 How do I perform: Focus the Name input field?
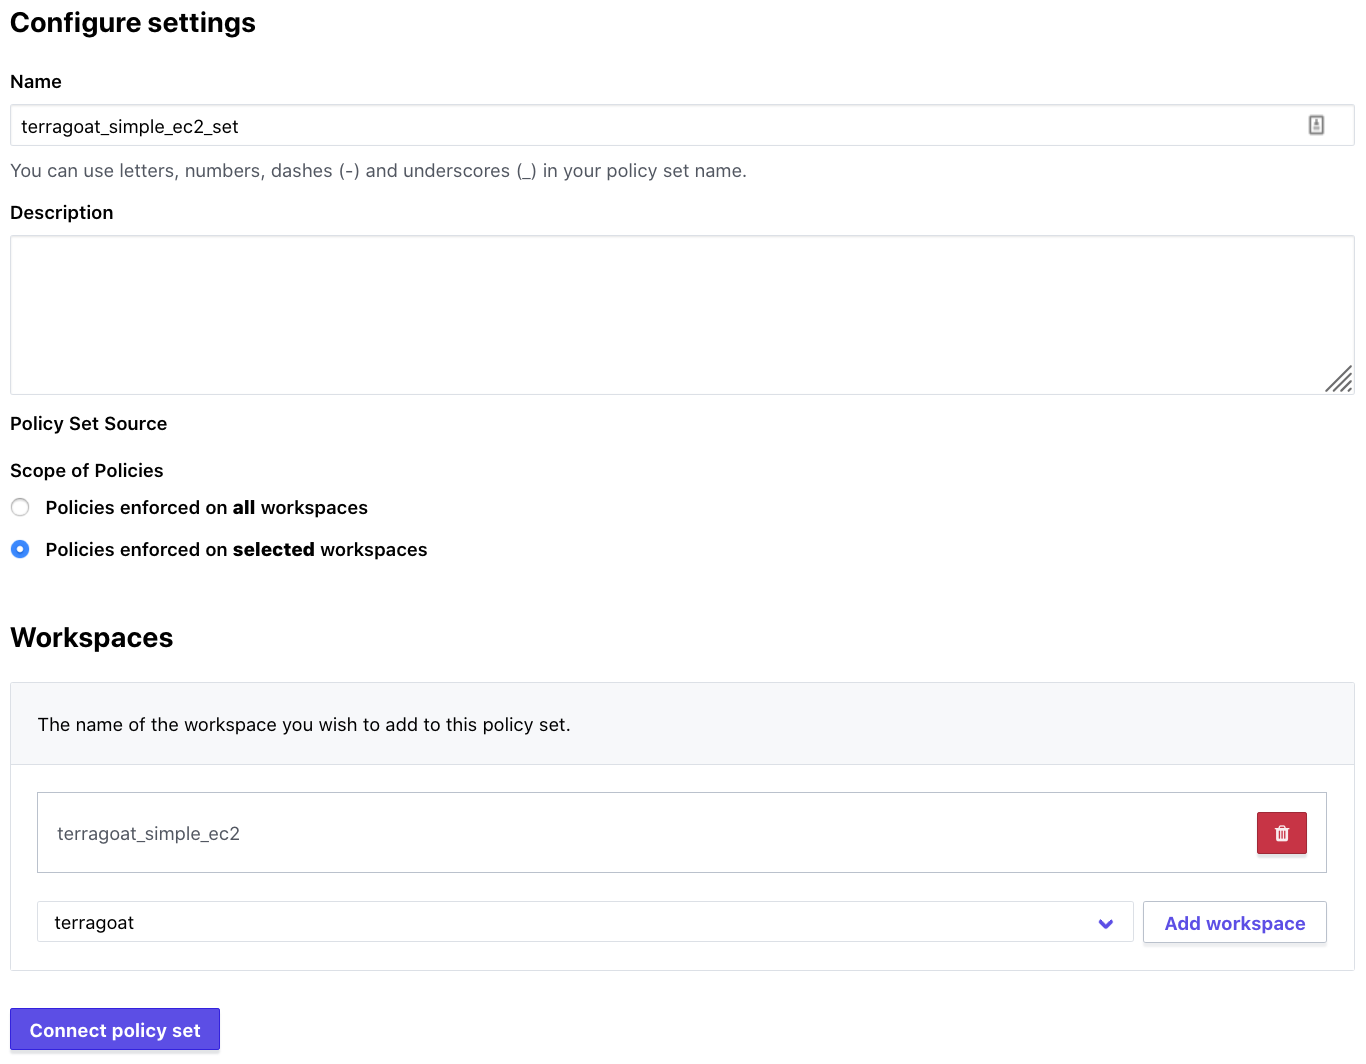point(682,125)
